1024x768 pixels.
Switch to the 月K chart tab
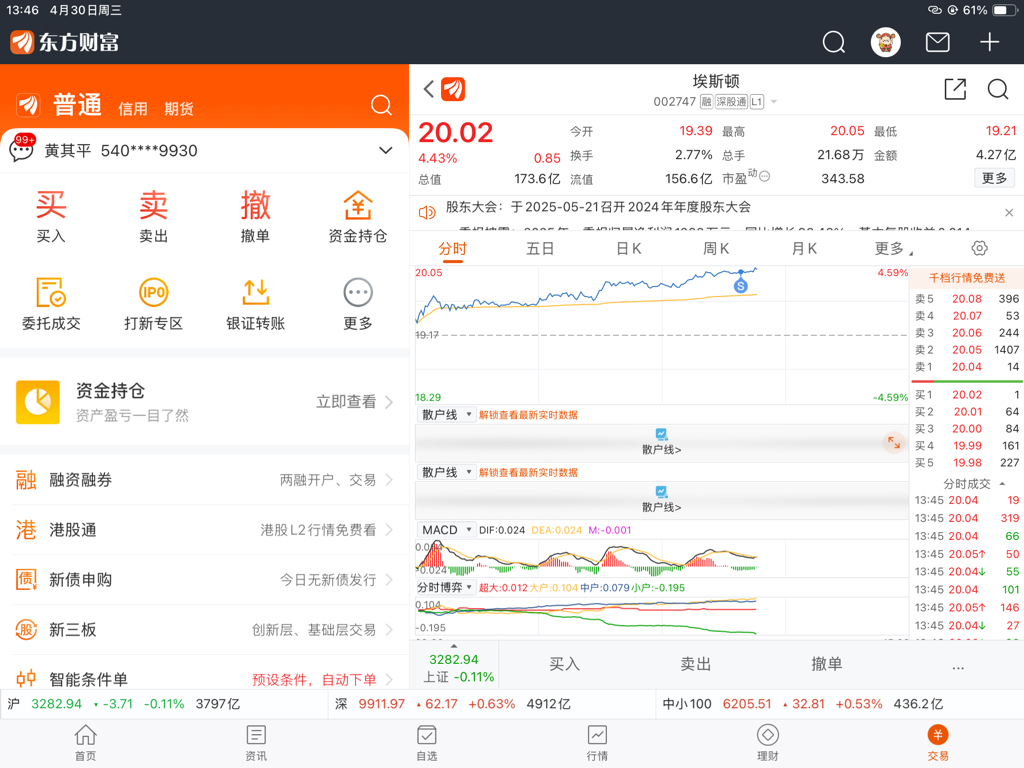(804, 248)
